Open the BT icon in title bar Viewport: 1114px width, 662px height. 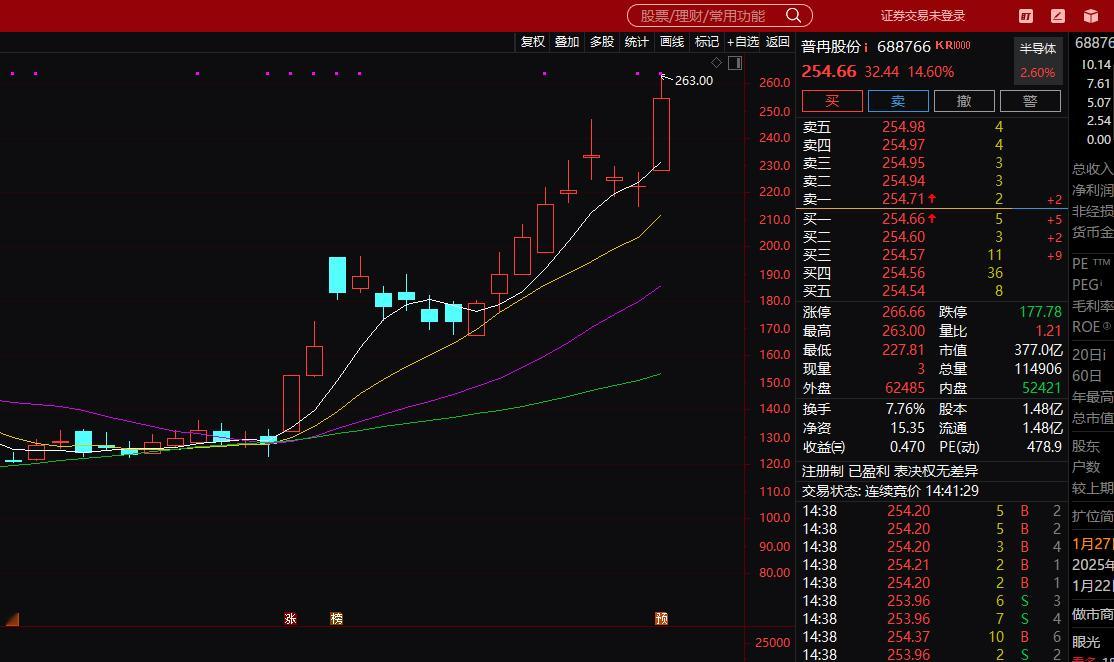[1026, 16]
